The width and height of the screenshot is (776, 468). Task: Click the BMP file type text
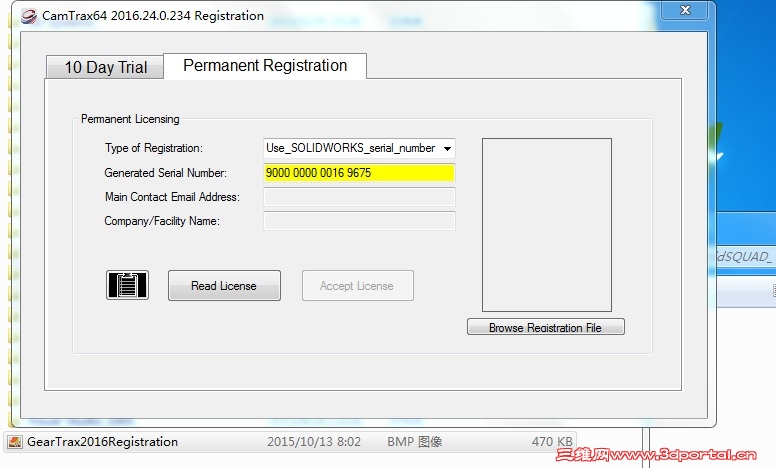(414, 442)
